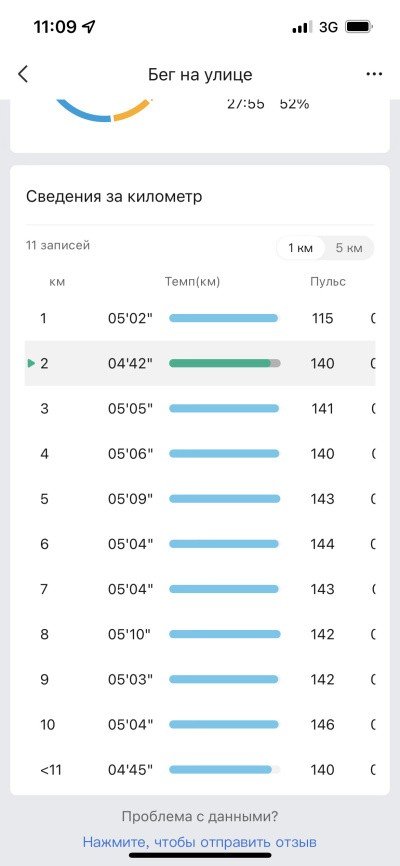
Task: Tap the Пульс column header
Action: [328, 282]
